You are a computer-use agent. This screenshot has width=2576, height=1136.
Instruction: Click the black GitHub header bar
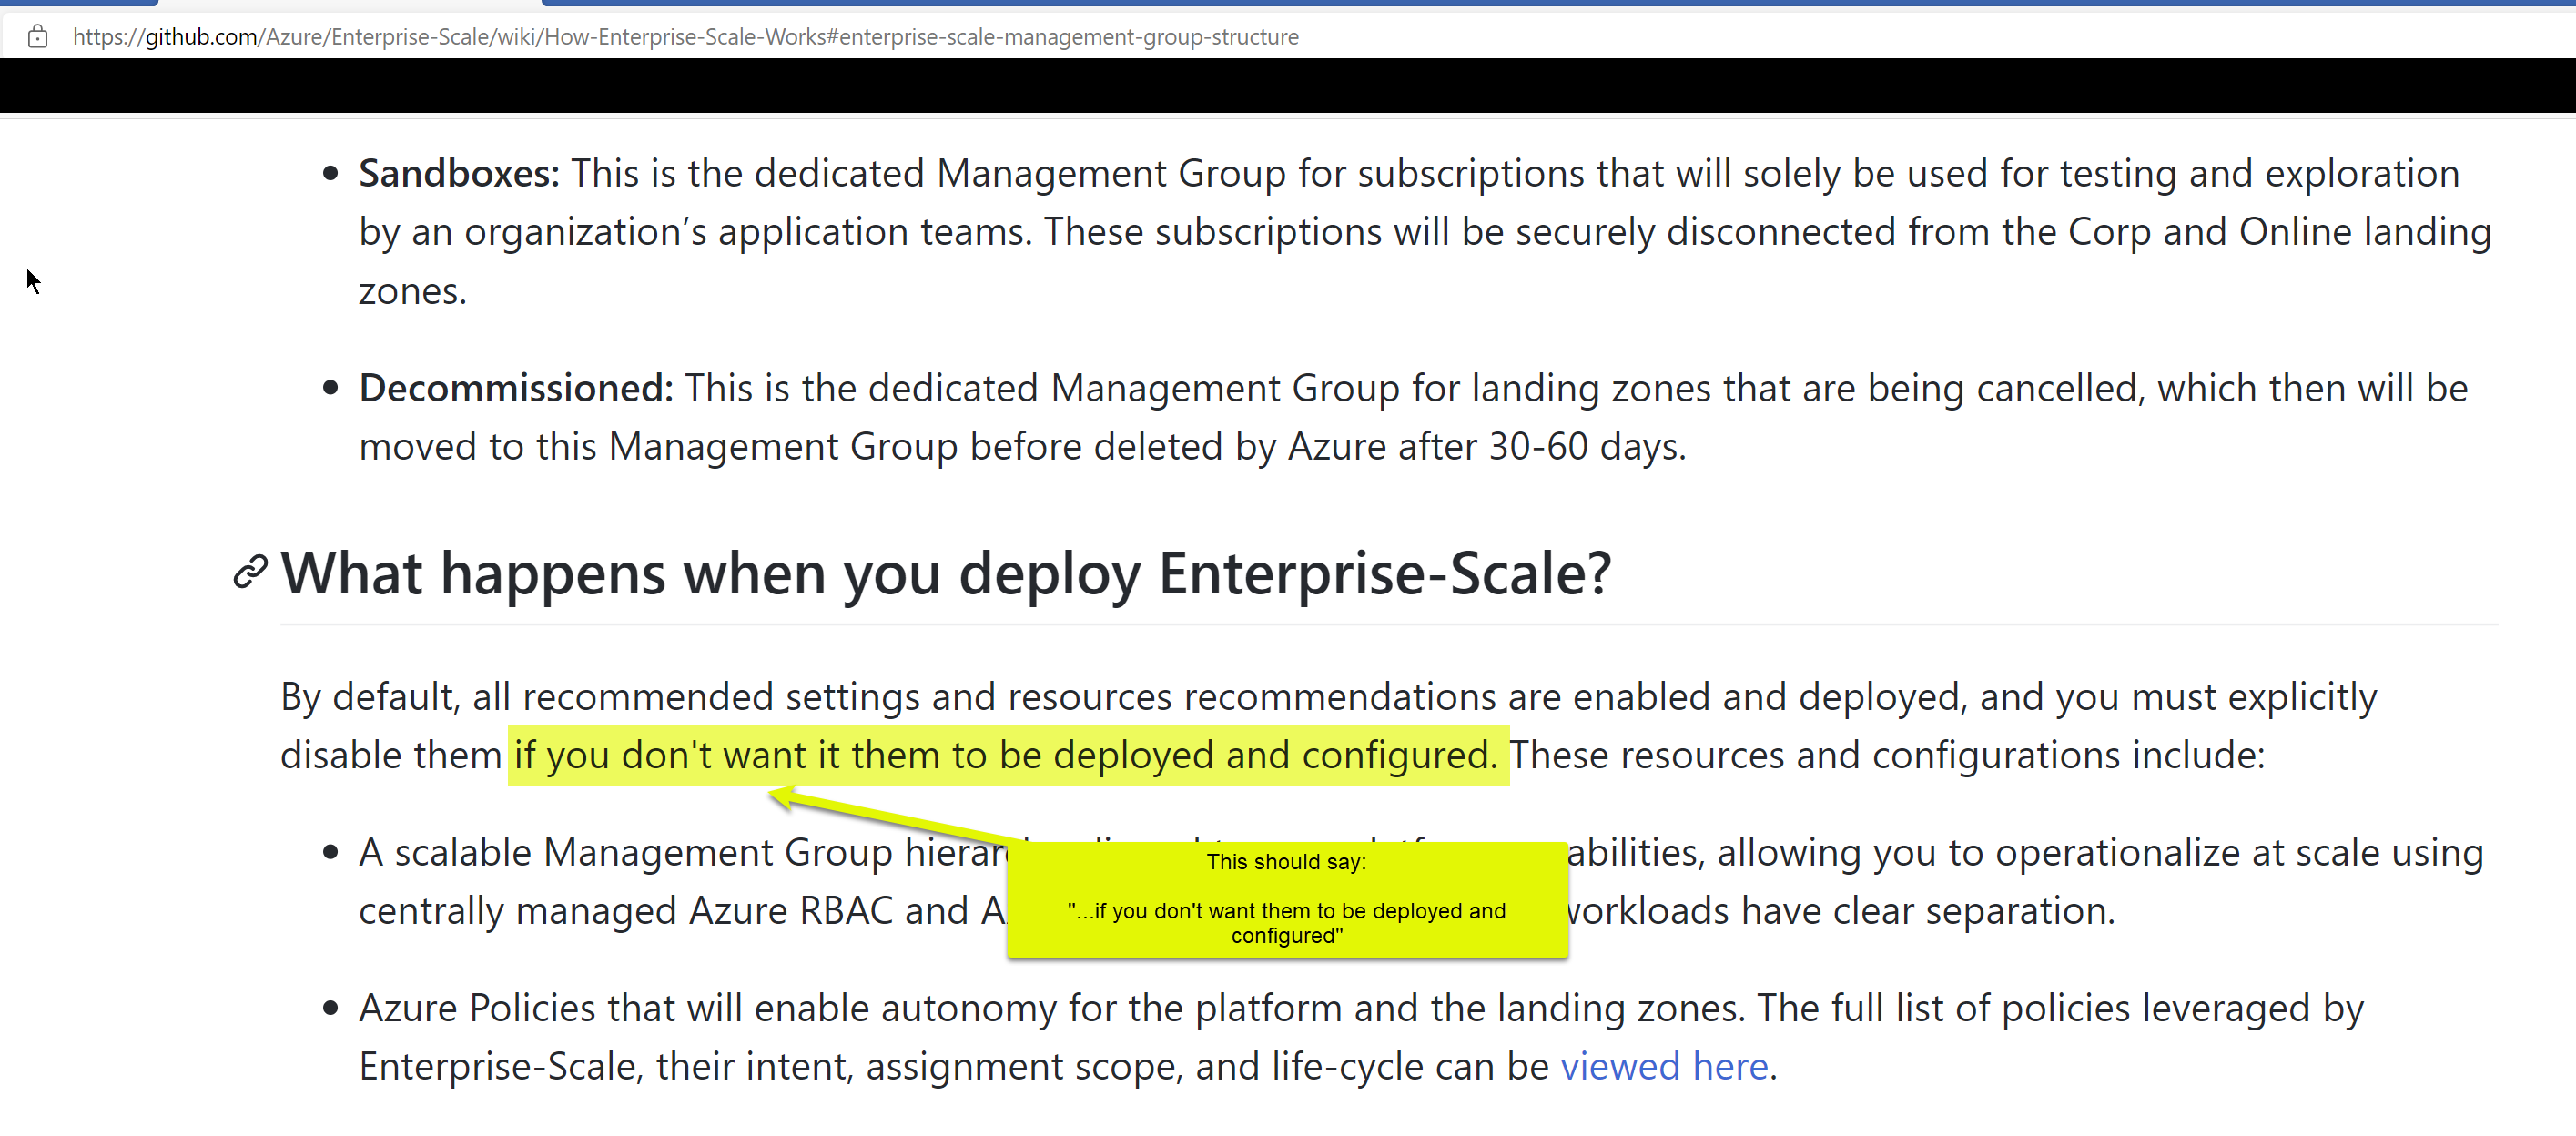[1288, 86]
